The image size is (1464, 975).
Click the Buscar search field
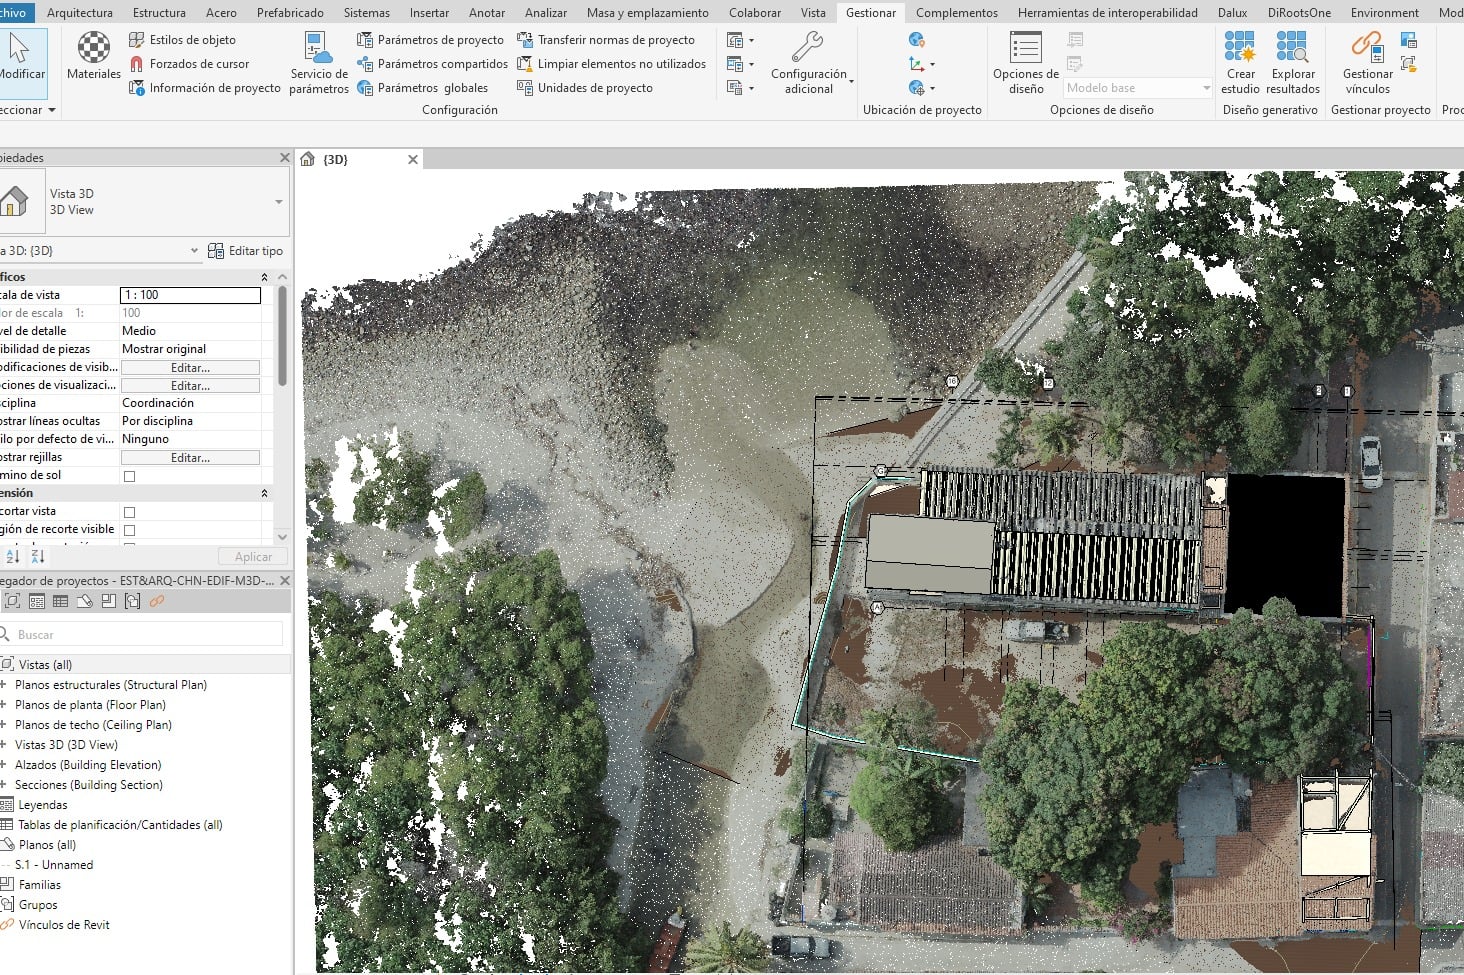click(x=143, y=634)
